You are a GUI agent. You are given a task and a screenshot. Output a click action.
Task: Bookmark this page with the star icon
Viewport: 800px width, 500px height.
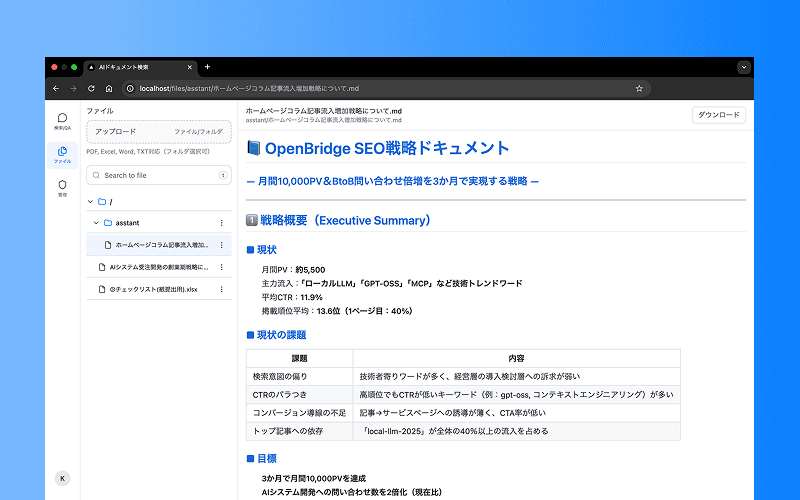(x=639, y=88)
